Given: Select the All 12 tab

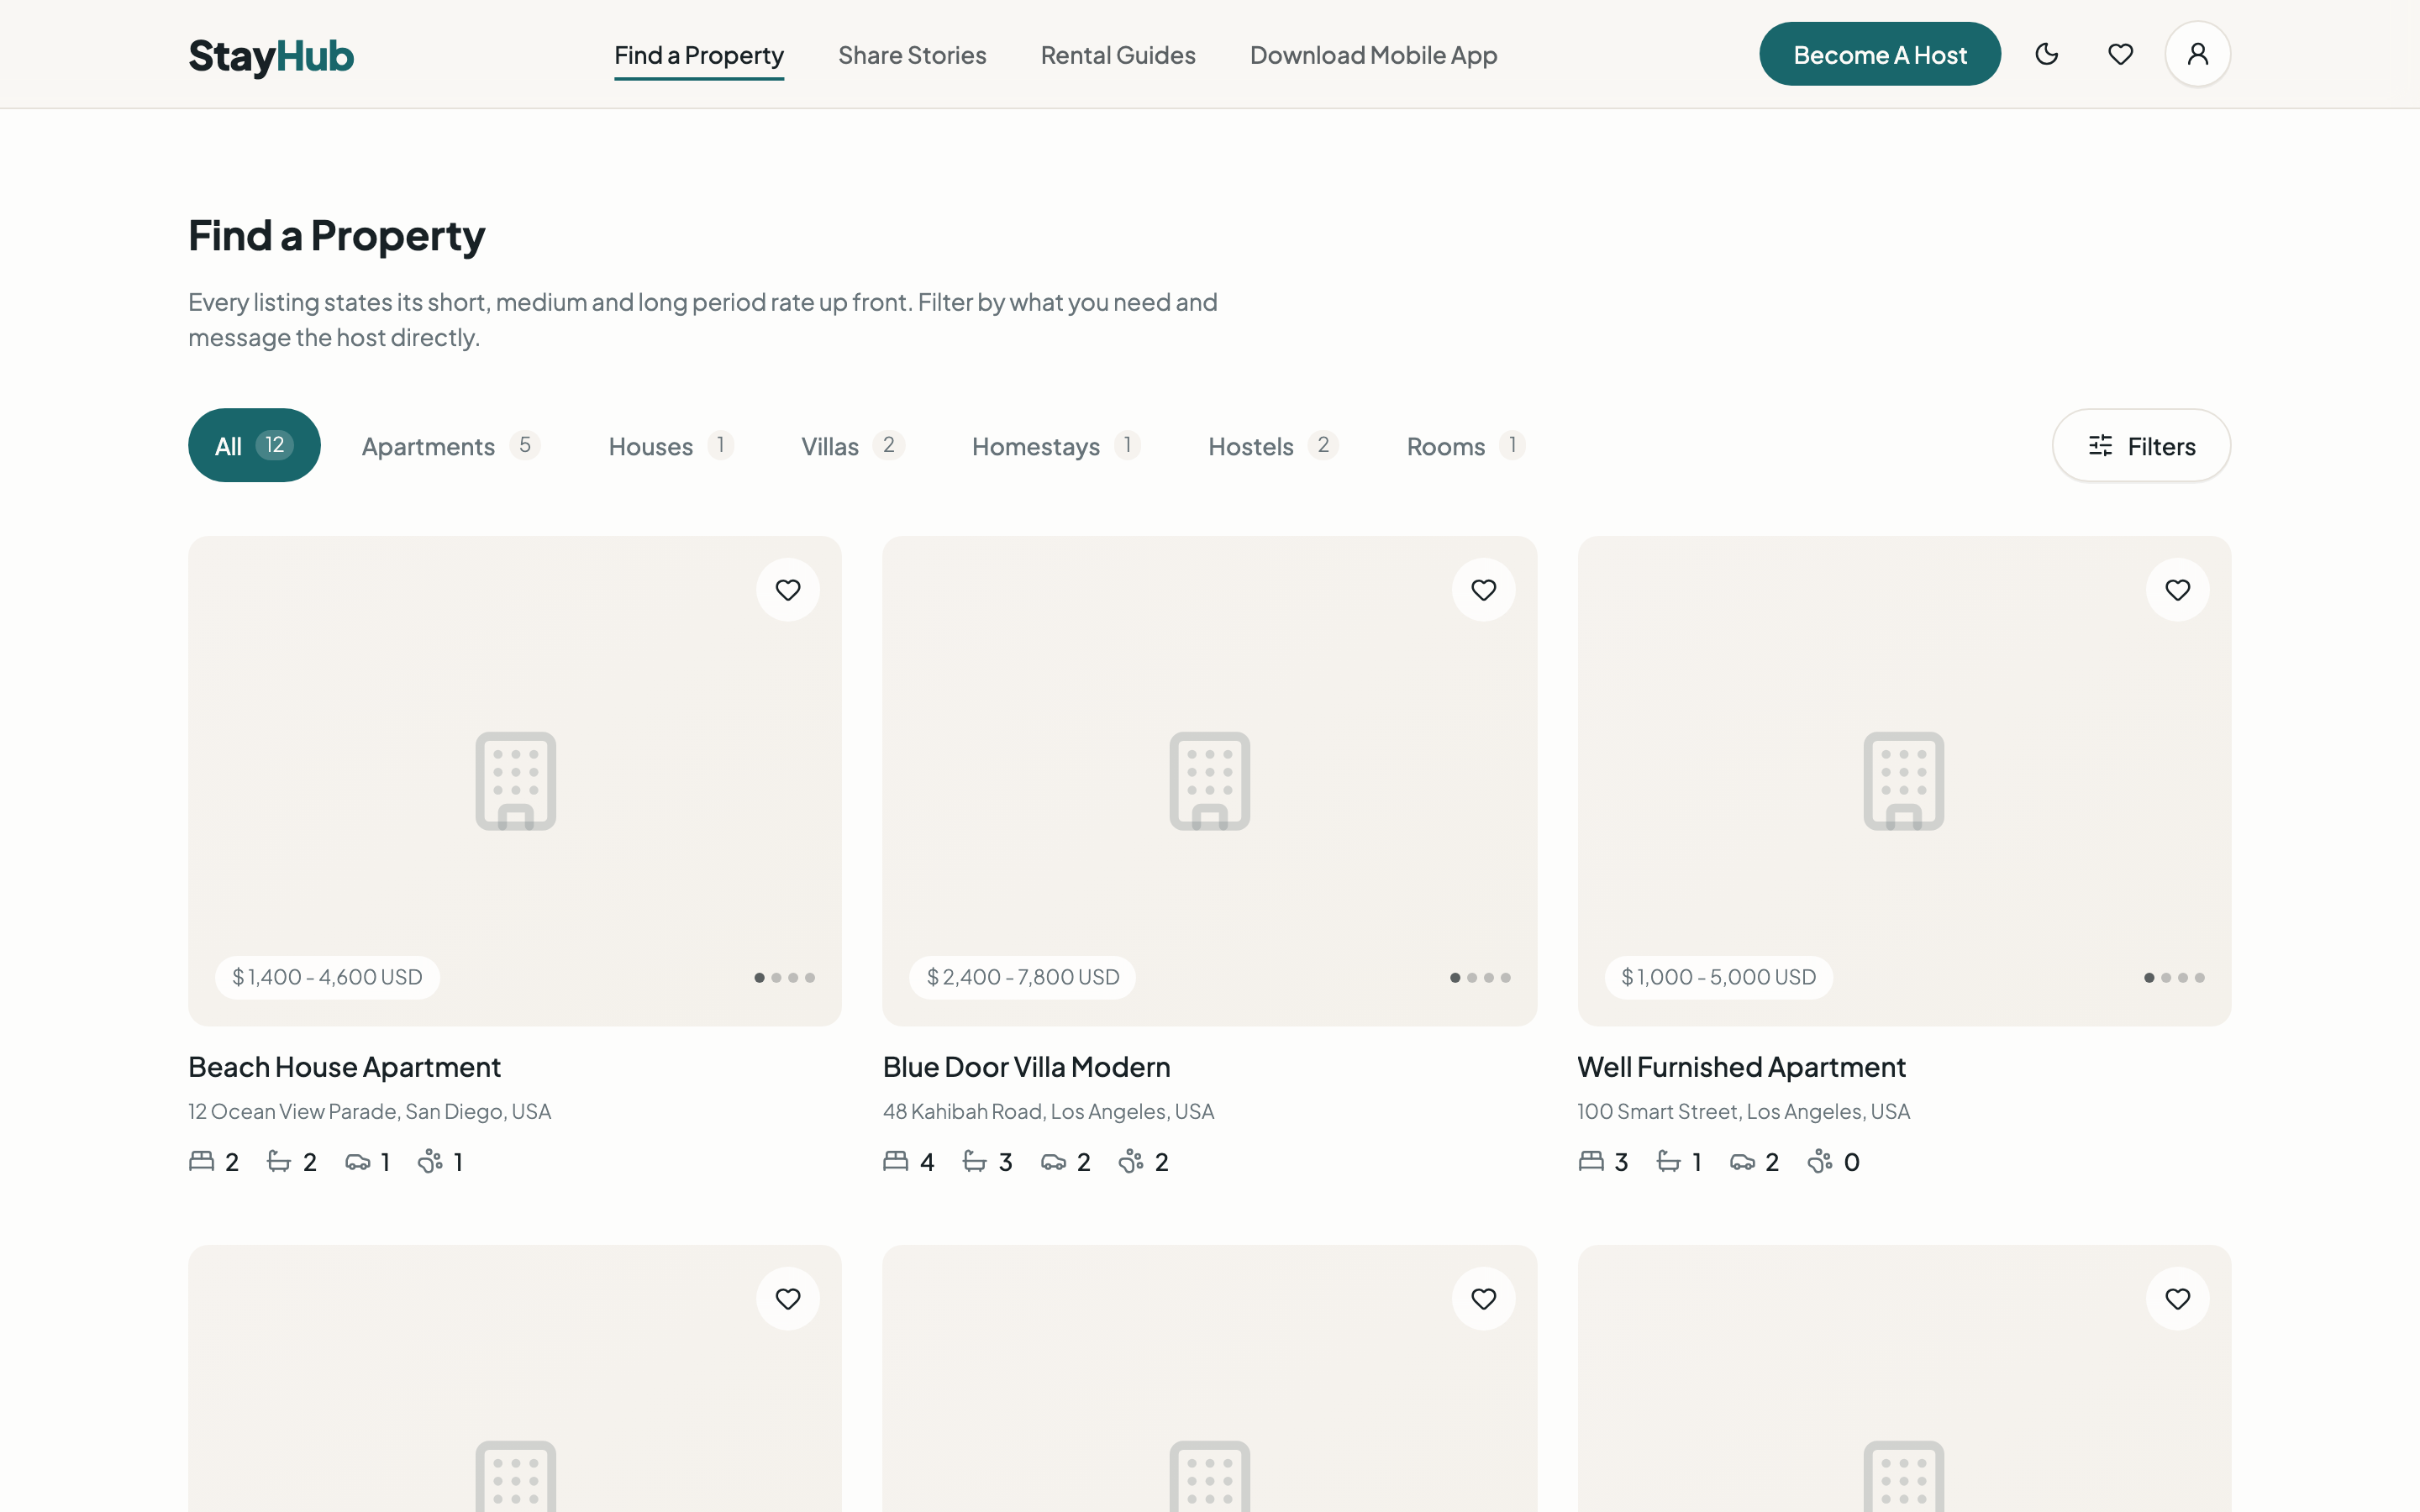Looking at the screenshot, I should [254, 445].
